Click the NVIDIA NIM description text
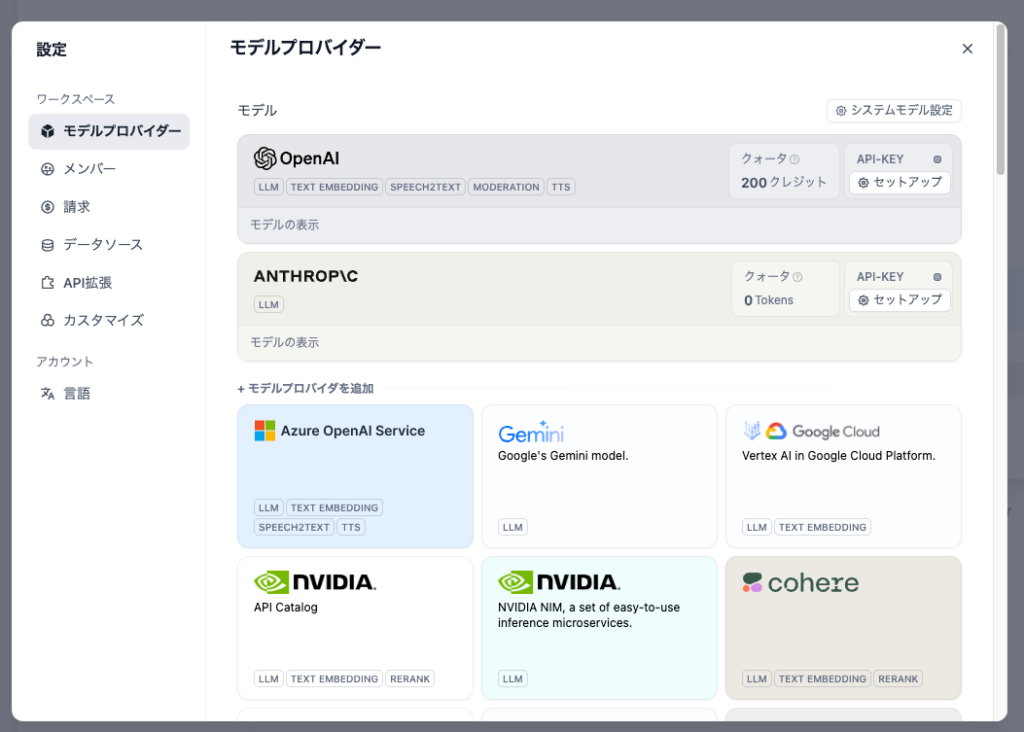Viewport: 1024px width, 732px height. click(588, 615)
